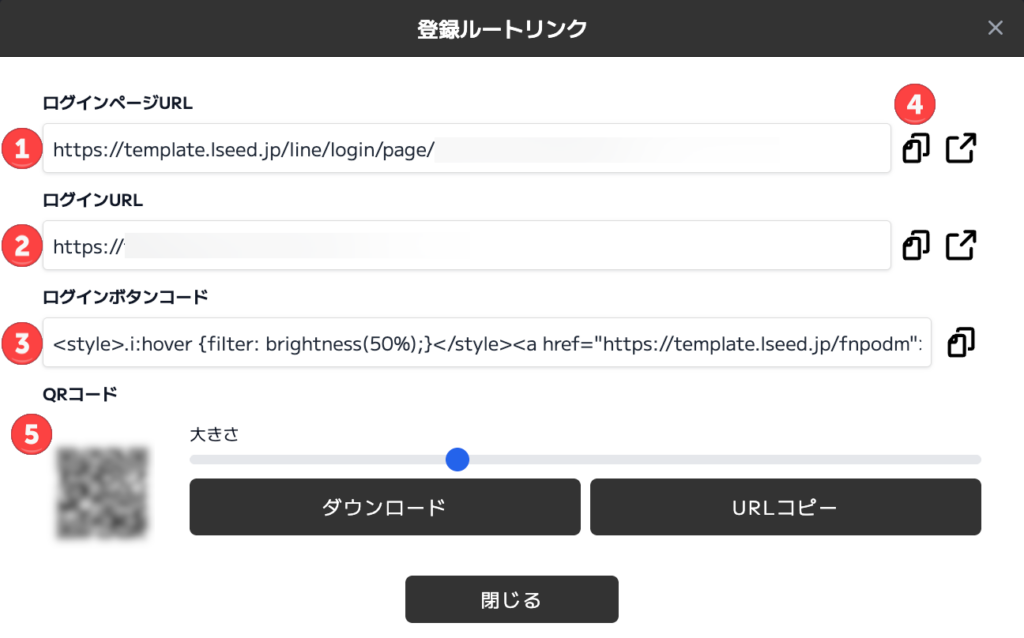Click the blue 大きさ slider handle
The height and width of the screenshot is (638, 1024).
457,459
